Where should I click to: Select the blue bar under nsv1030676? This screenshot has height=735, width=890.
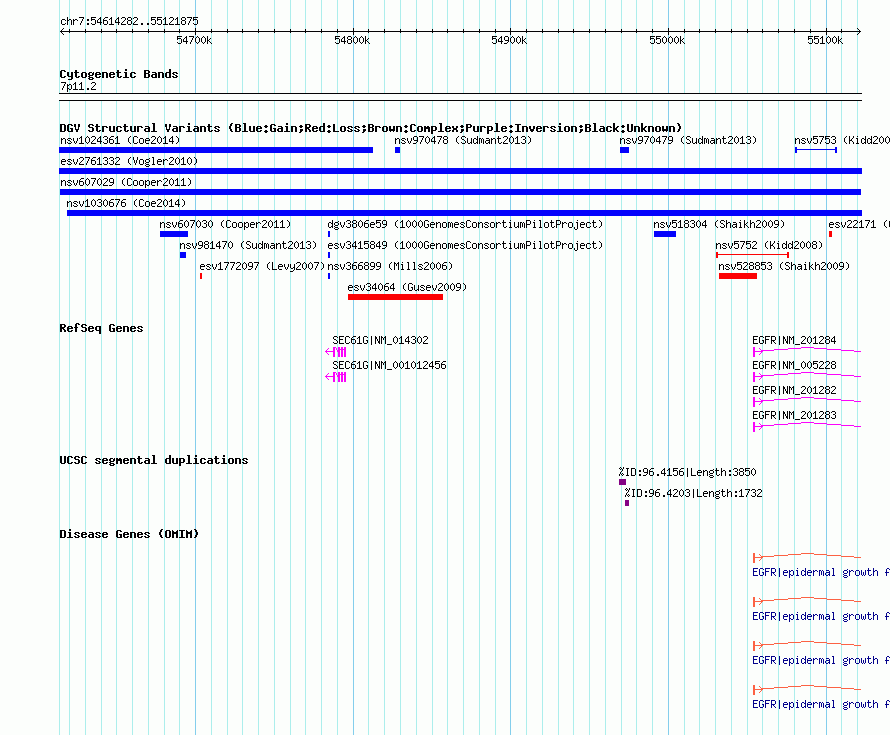tap(464, 213)
